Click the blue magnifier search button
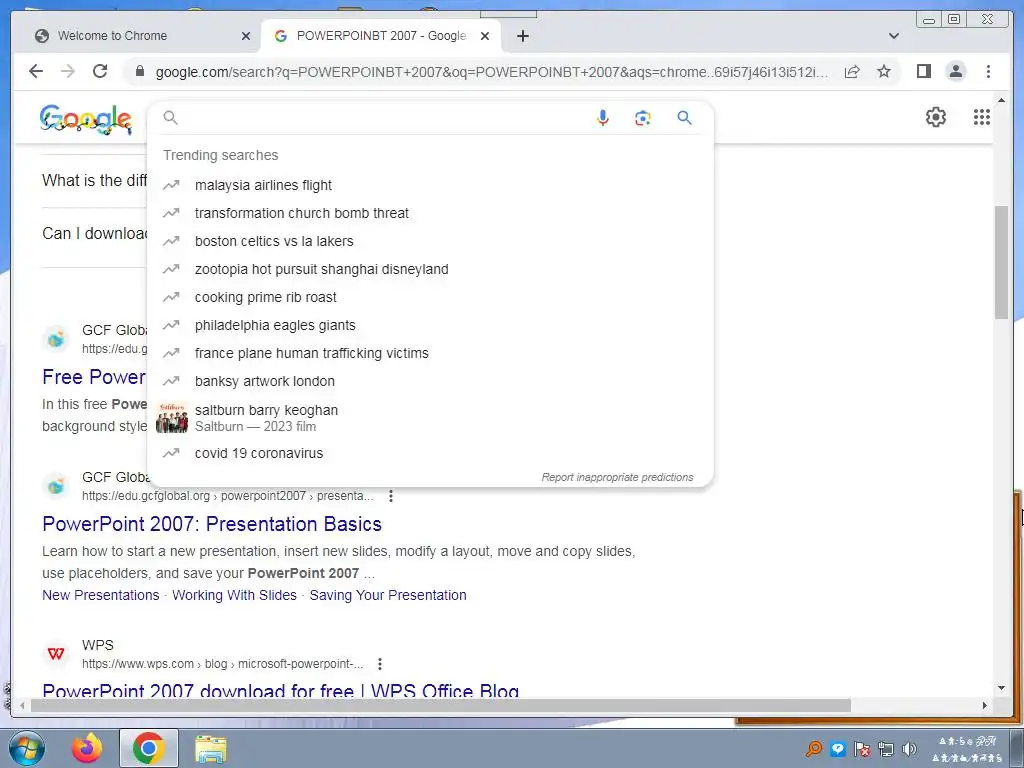Image resolution: width=1024 pixels, height=768 pixels. [684, 118]
